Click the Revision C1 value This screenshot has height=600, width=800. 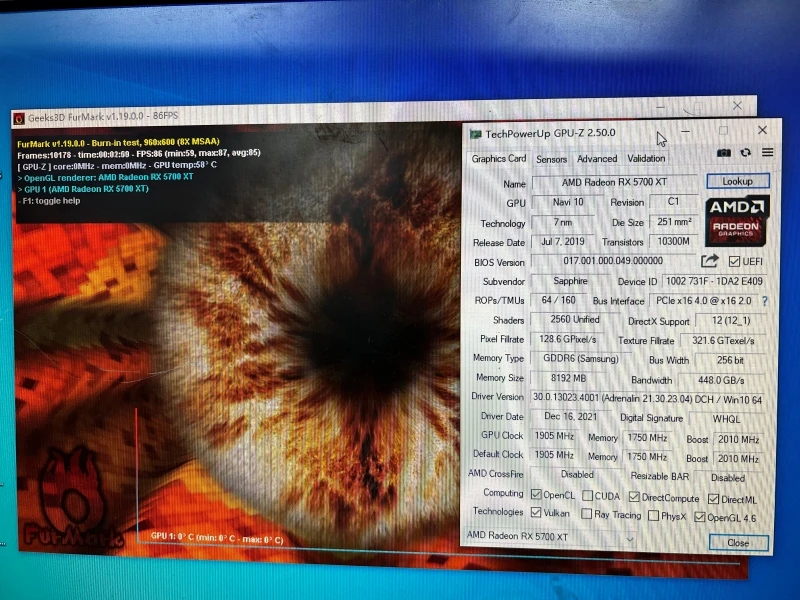coord(673,202)
